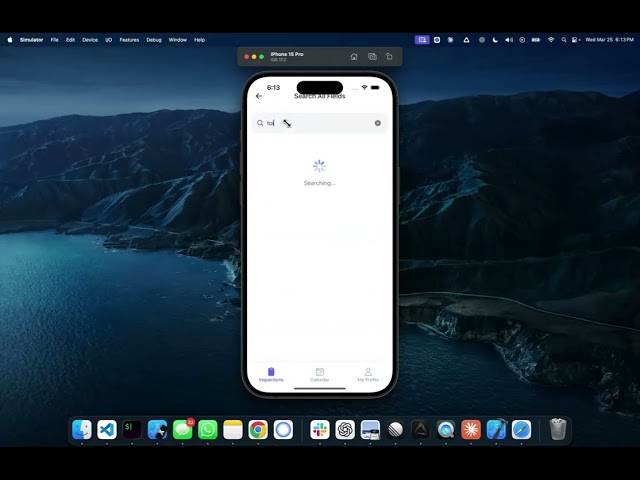Open Notes from the Dock
This screenshot has width=640, height=480.
click(x=233, y=429)
